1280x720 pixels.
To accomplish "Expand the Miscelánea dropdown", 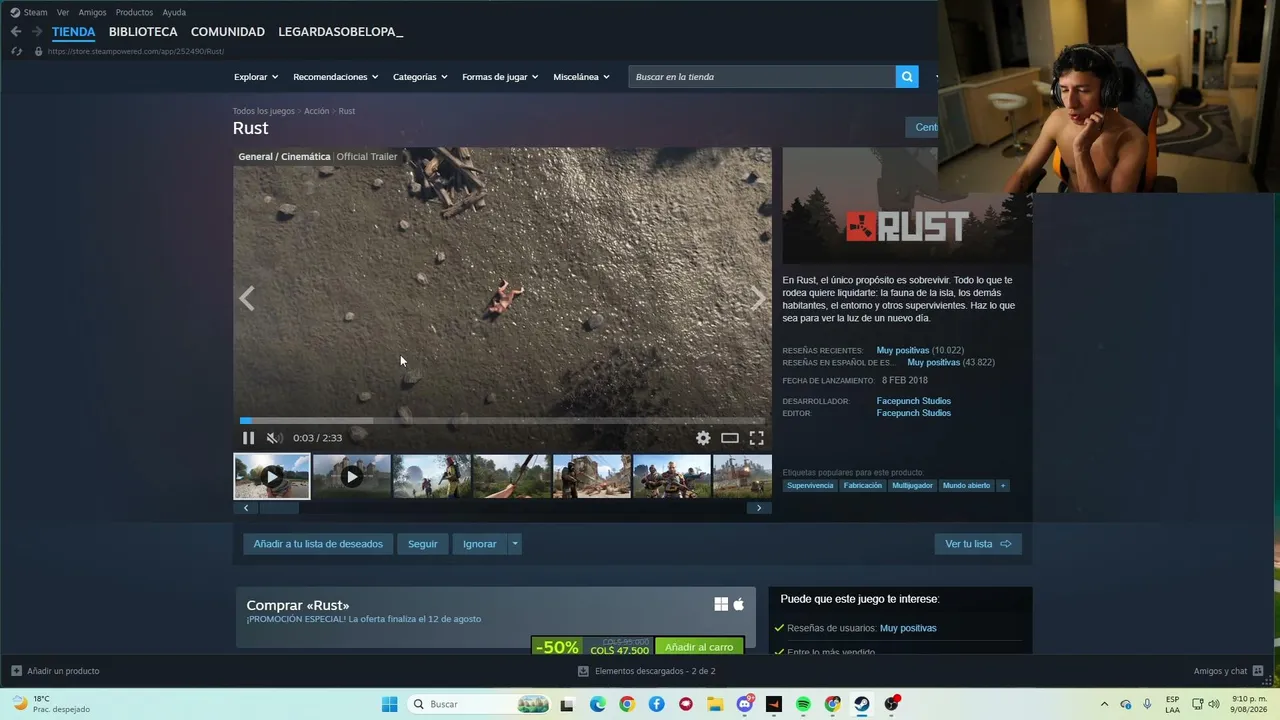I will 581,77.
